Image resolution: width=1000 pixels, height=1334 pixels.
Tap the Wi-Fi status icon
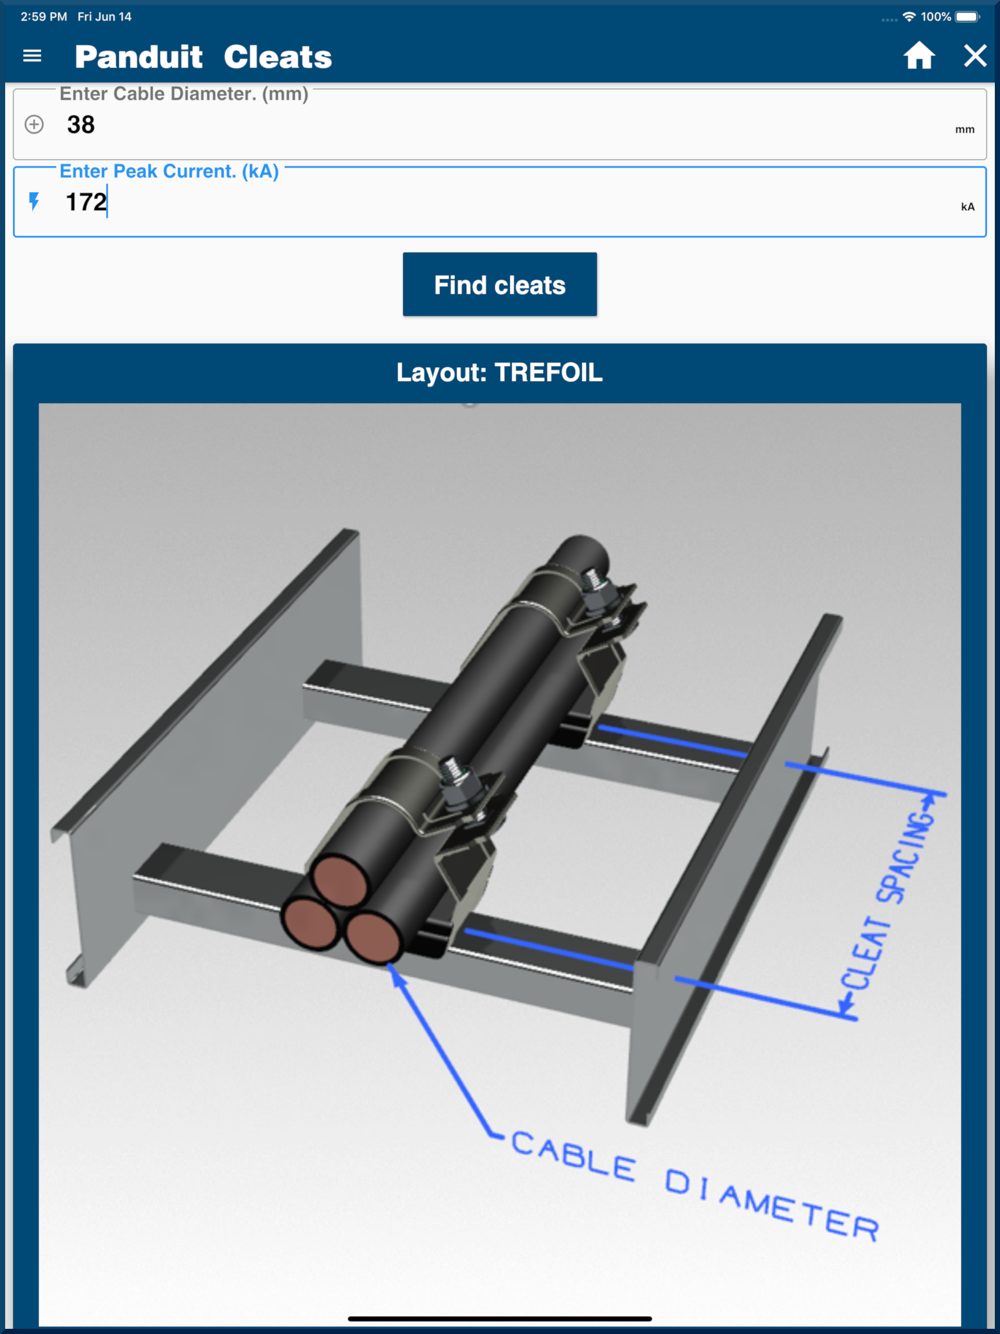909,17
